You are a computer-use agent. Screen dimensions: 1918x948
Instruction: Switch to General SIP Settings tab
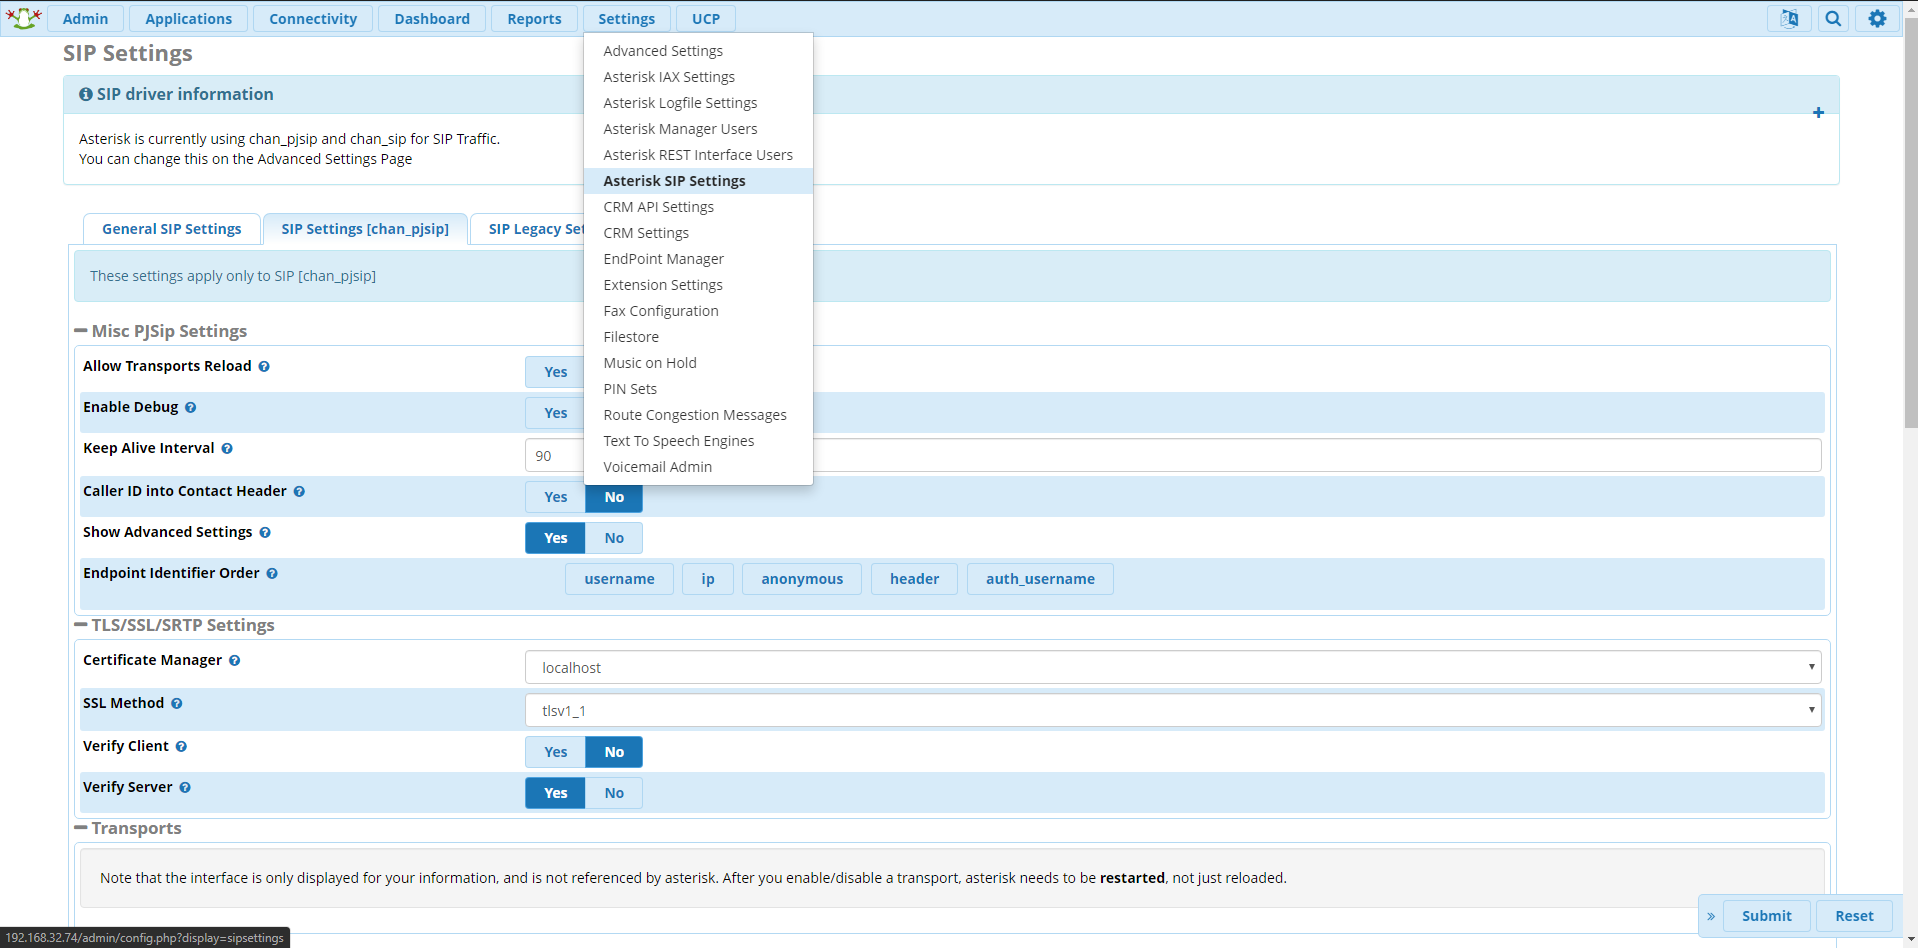(171, 229)
